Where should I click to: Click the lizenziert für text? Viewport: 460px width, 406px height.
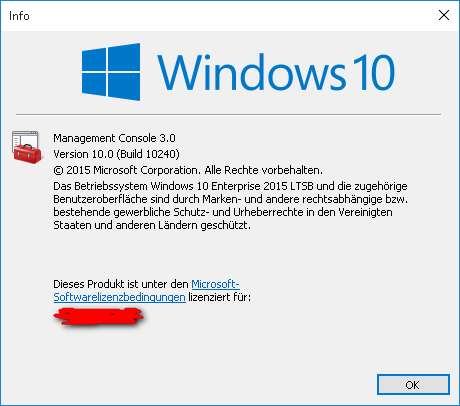(x=219, y=297)
